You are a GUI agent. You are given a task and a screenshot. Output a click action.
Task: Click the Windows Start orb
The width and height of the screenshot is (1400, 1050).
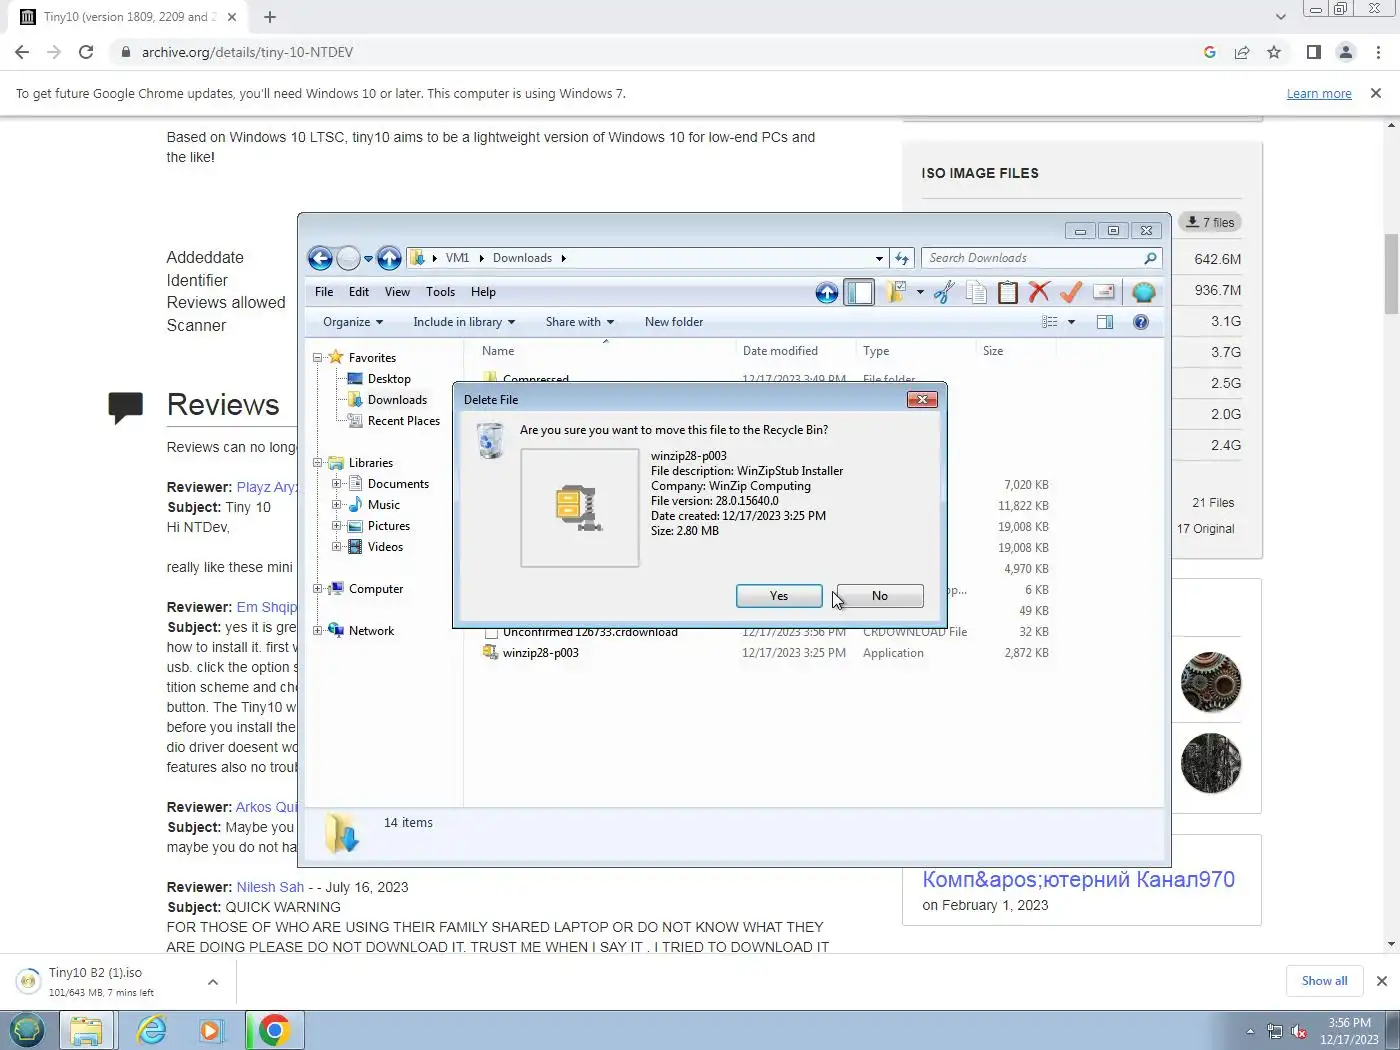(x=27, y=1030)
